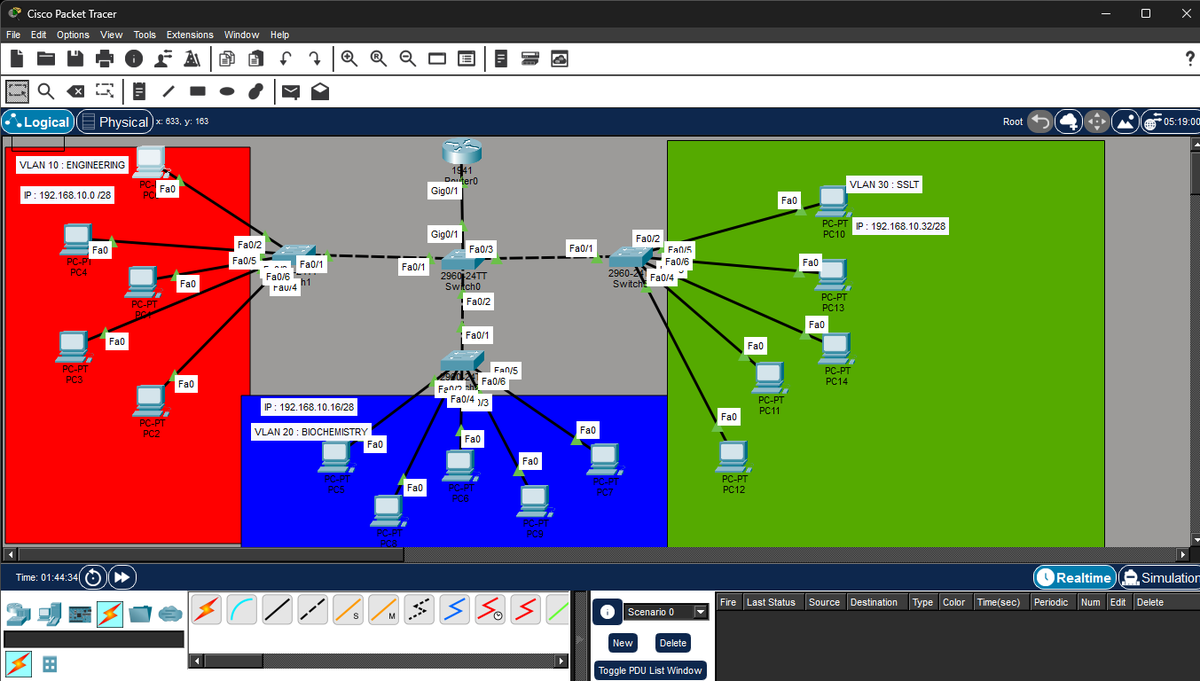Screen dimensions: 1200x681
Task: Choose the Draw Rectangle tool
Action: point(198,92)
